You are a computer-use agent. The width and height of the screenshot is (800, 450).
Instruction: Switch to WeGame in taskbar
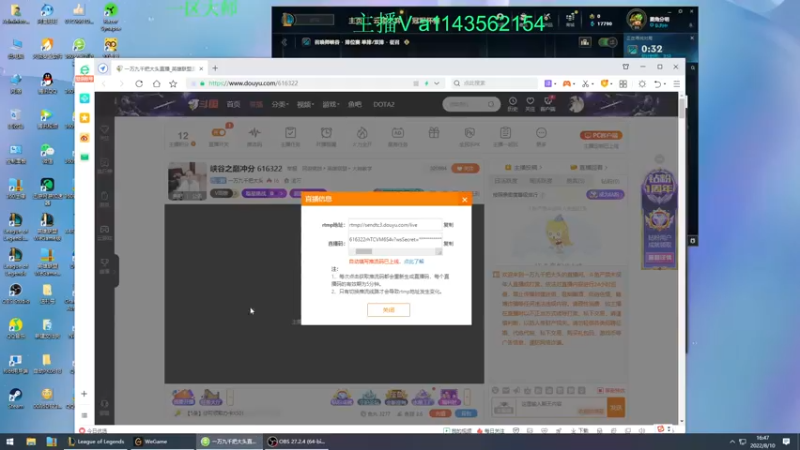click(163, 441)
